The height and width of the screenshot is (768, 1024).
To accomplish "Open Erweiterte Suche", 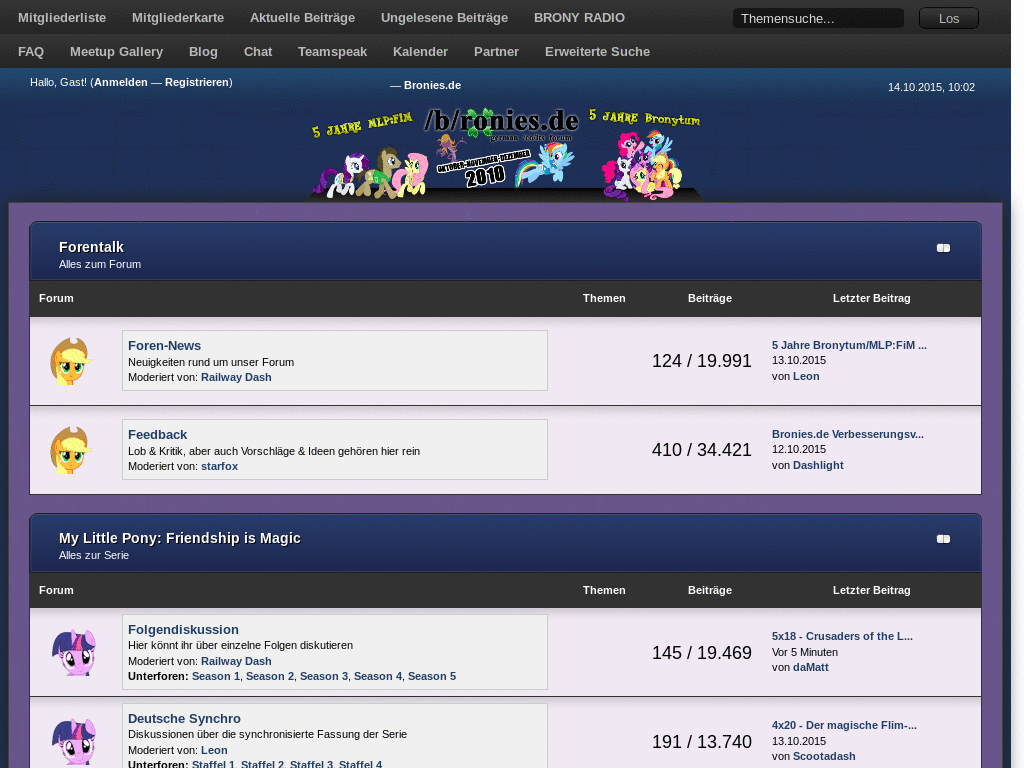I will (598, 52).
